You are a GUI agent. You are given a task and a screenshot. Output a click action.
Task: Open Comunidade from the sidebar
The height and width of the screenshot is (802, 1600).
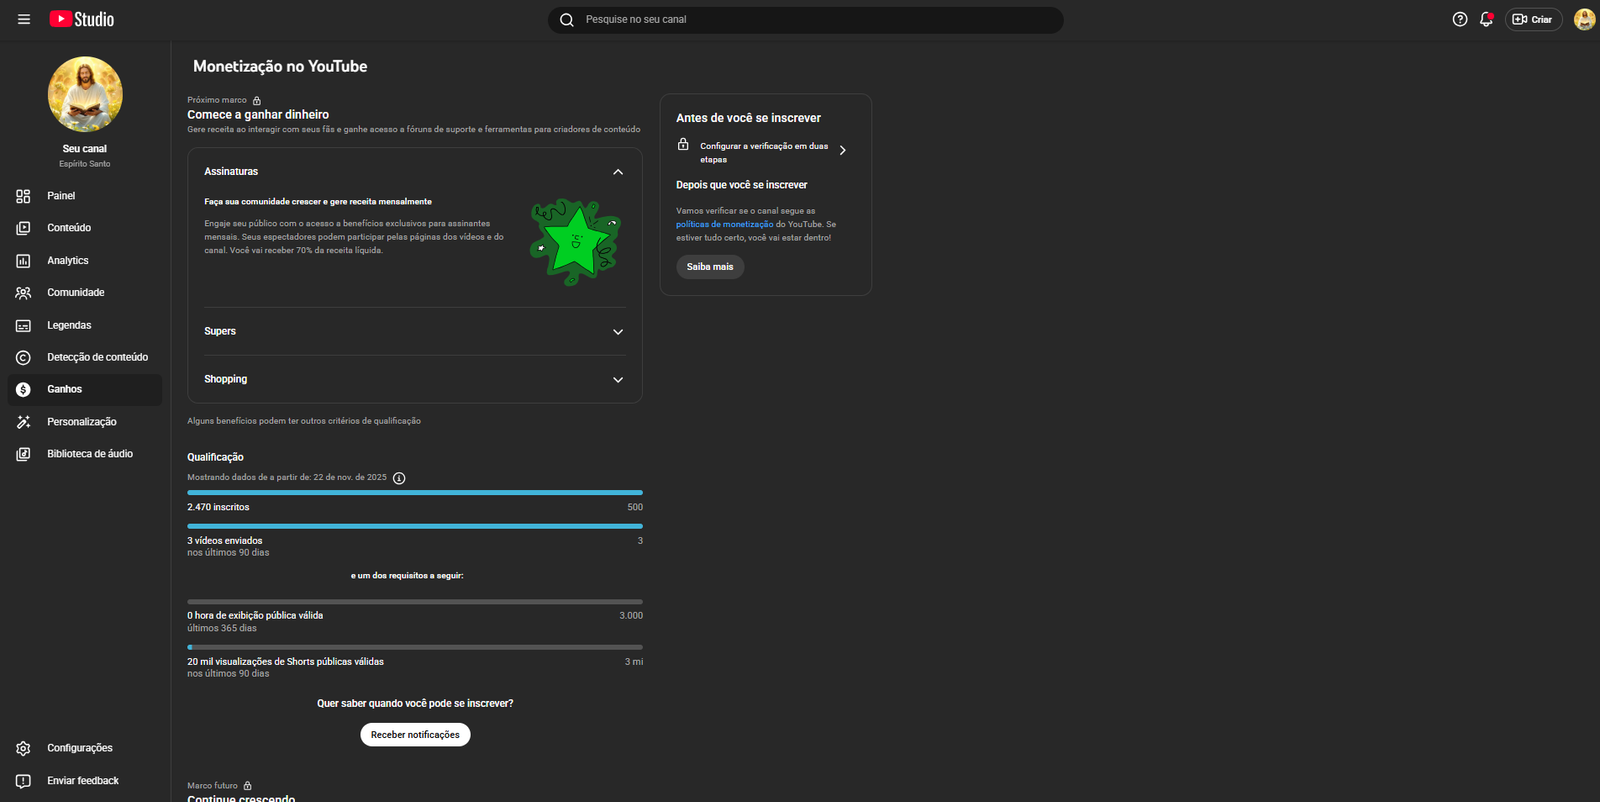tap(75, 293)
